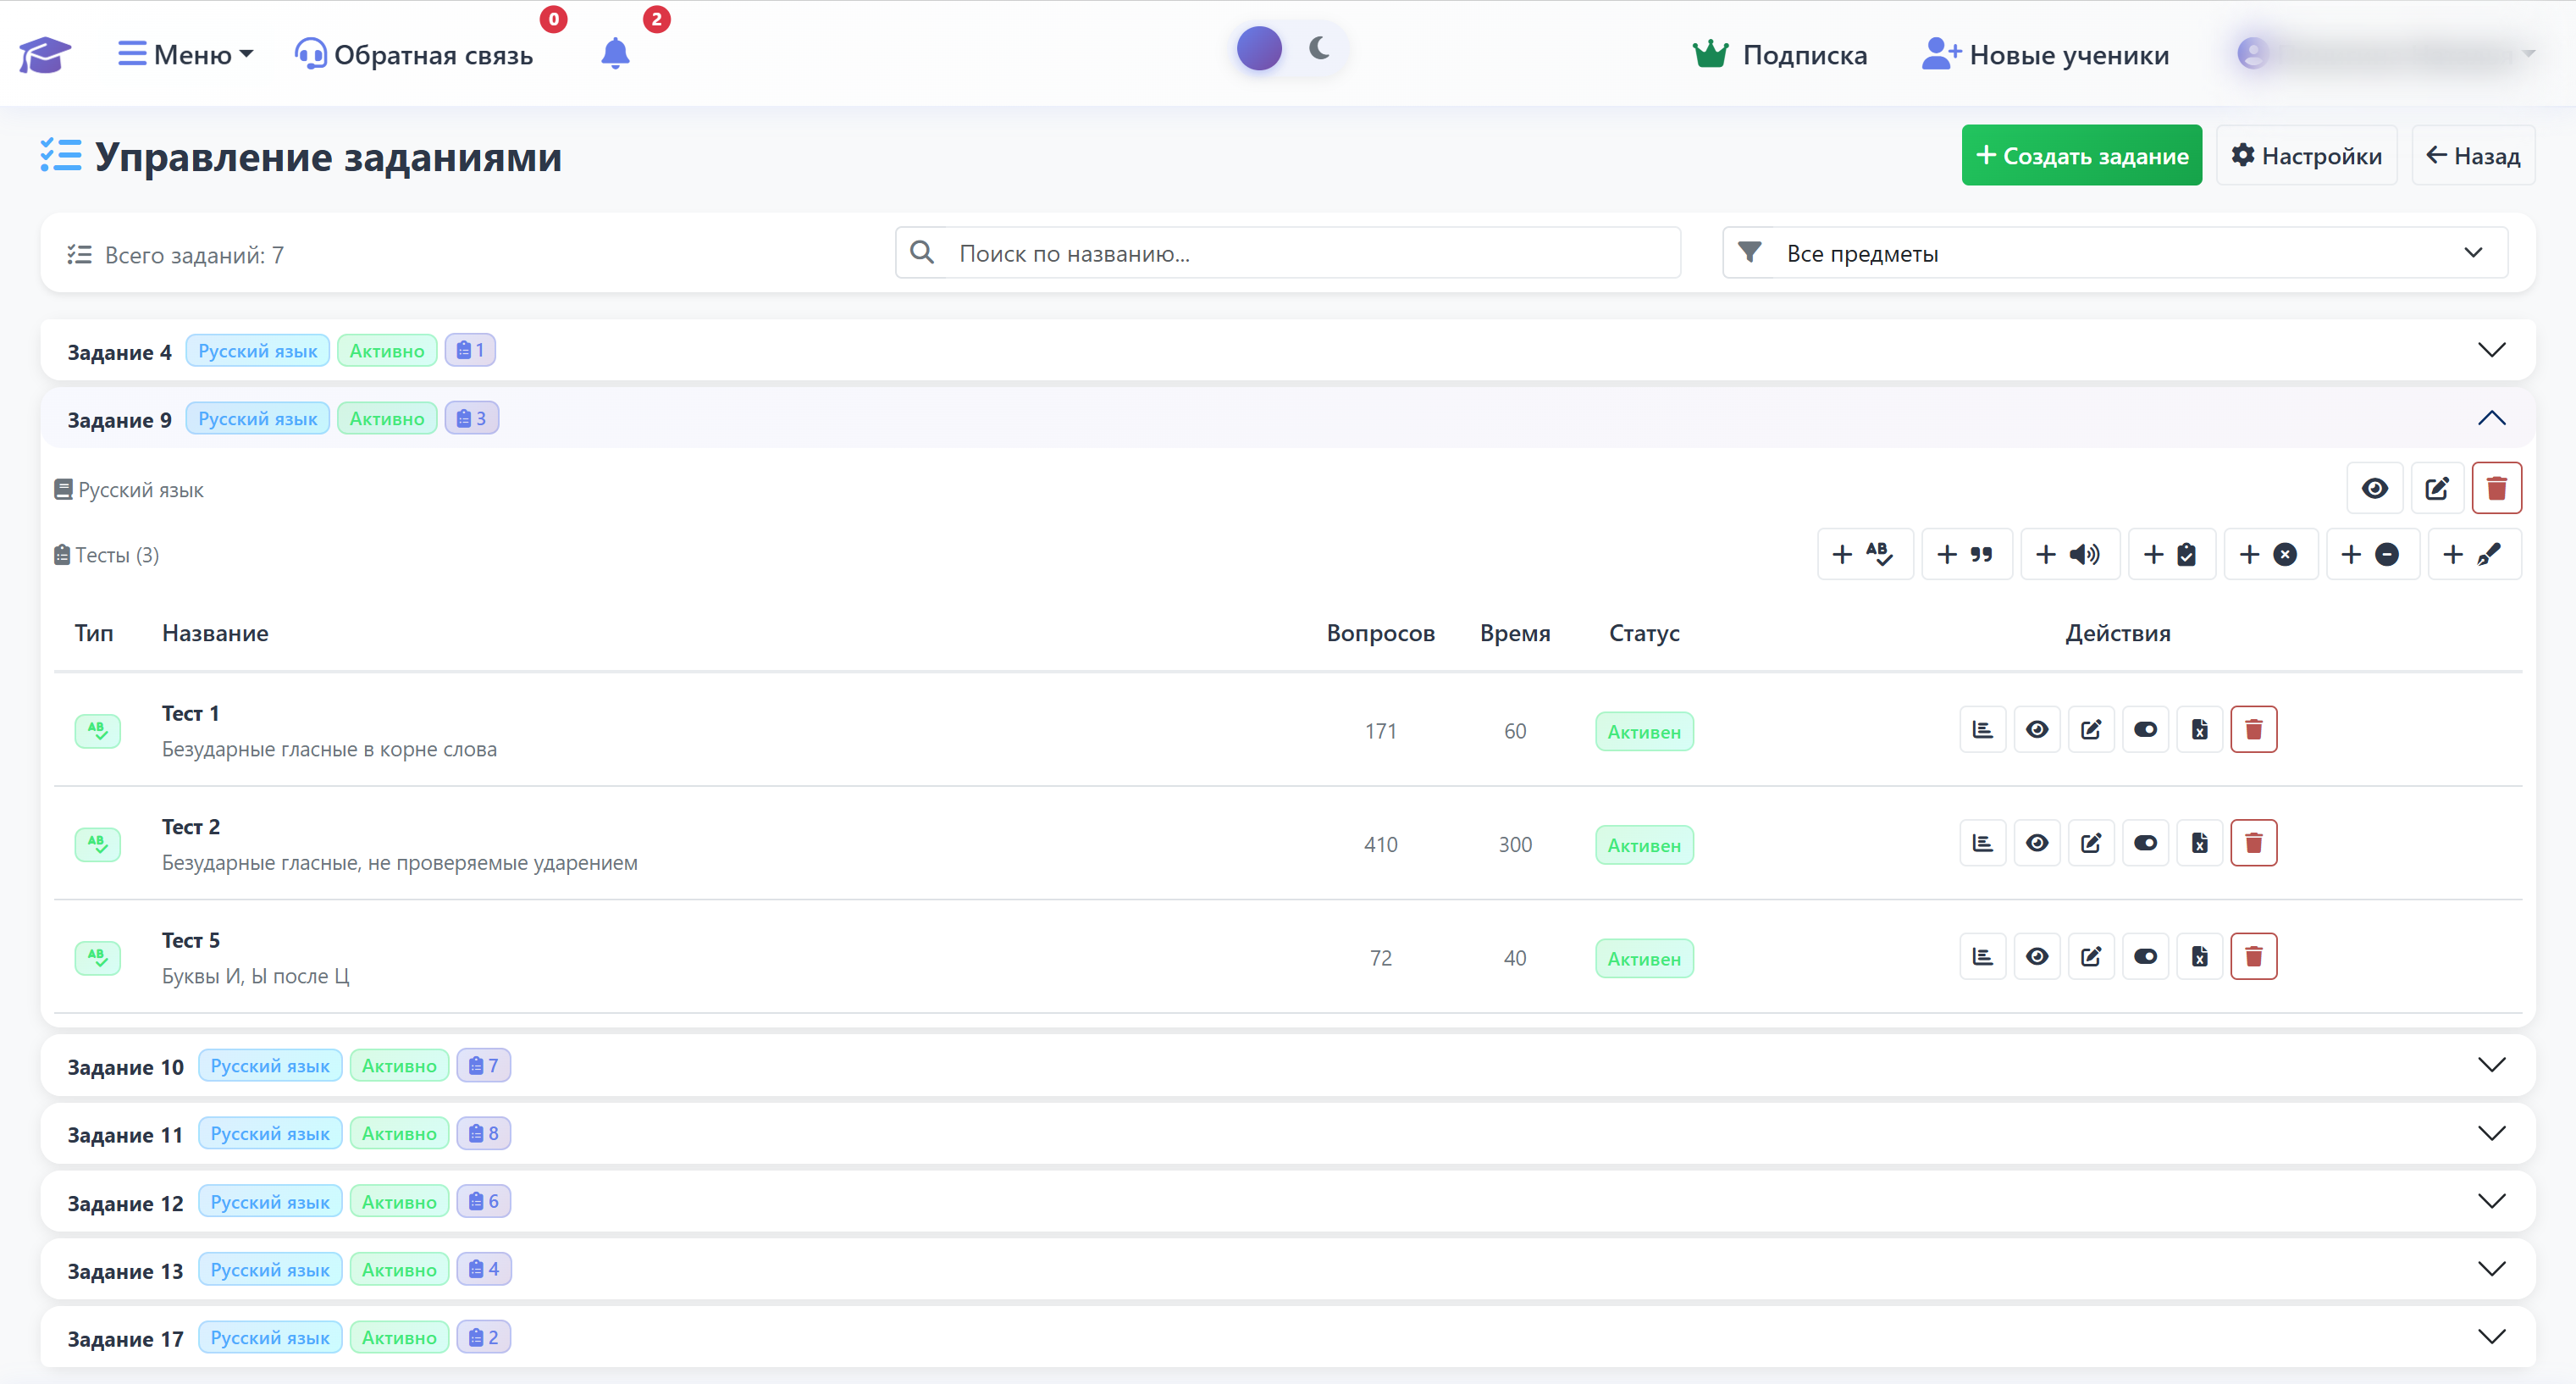Add circle-x type test
This screenshot has height=1384, width=2576.
tap(2270, 554)
